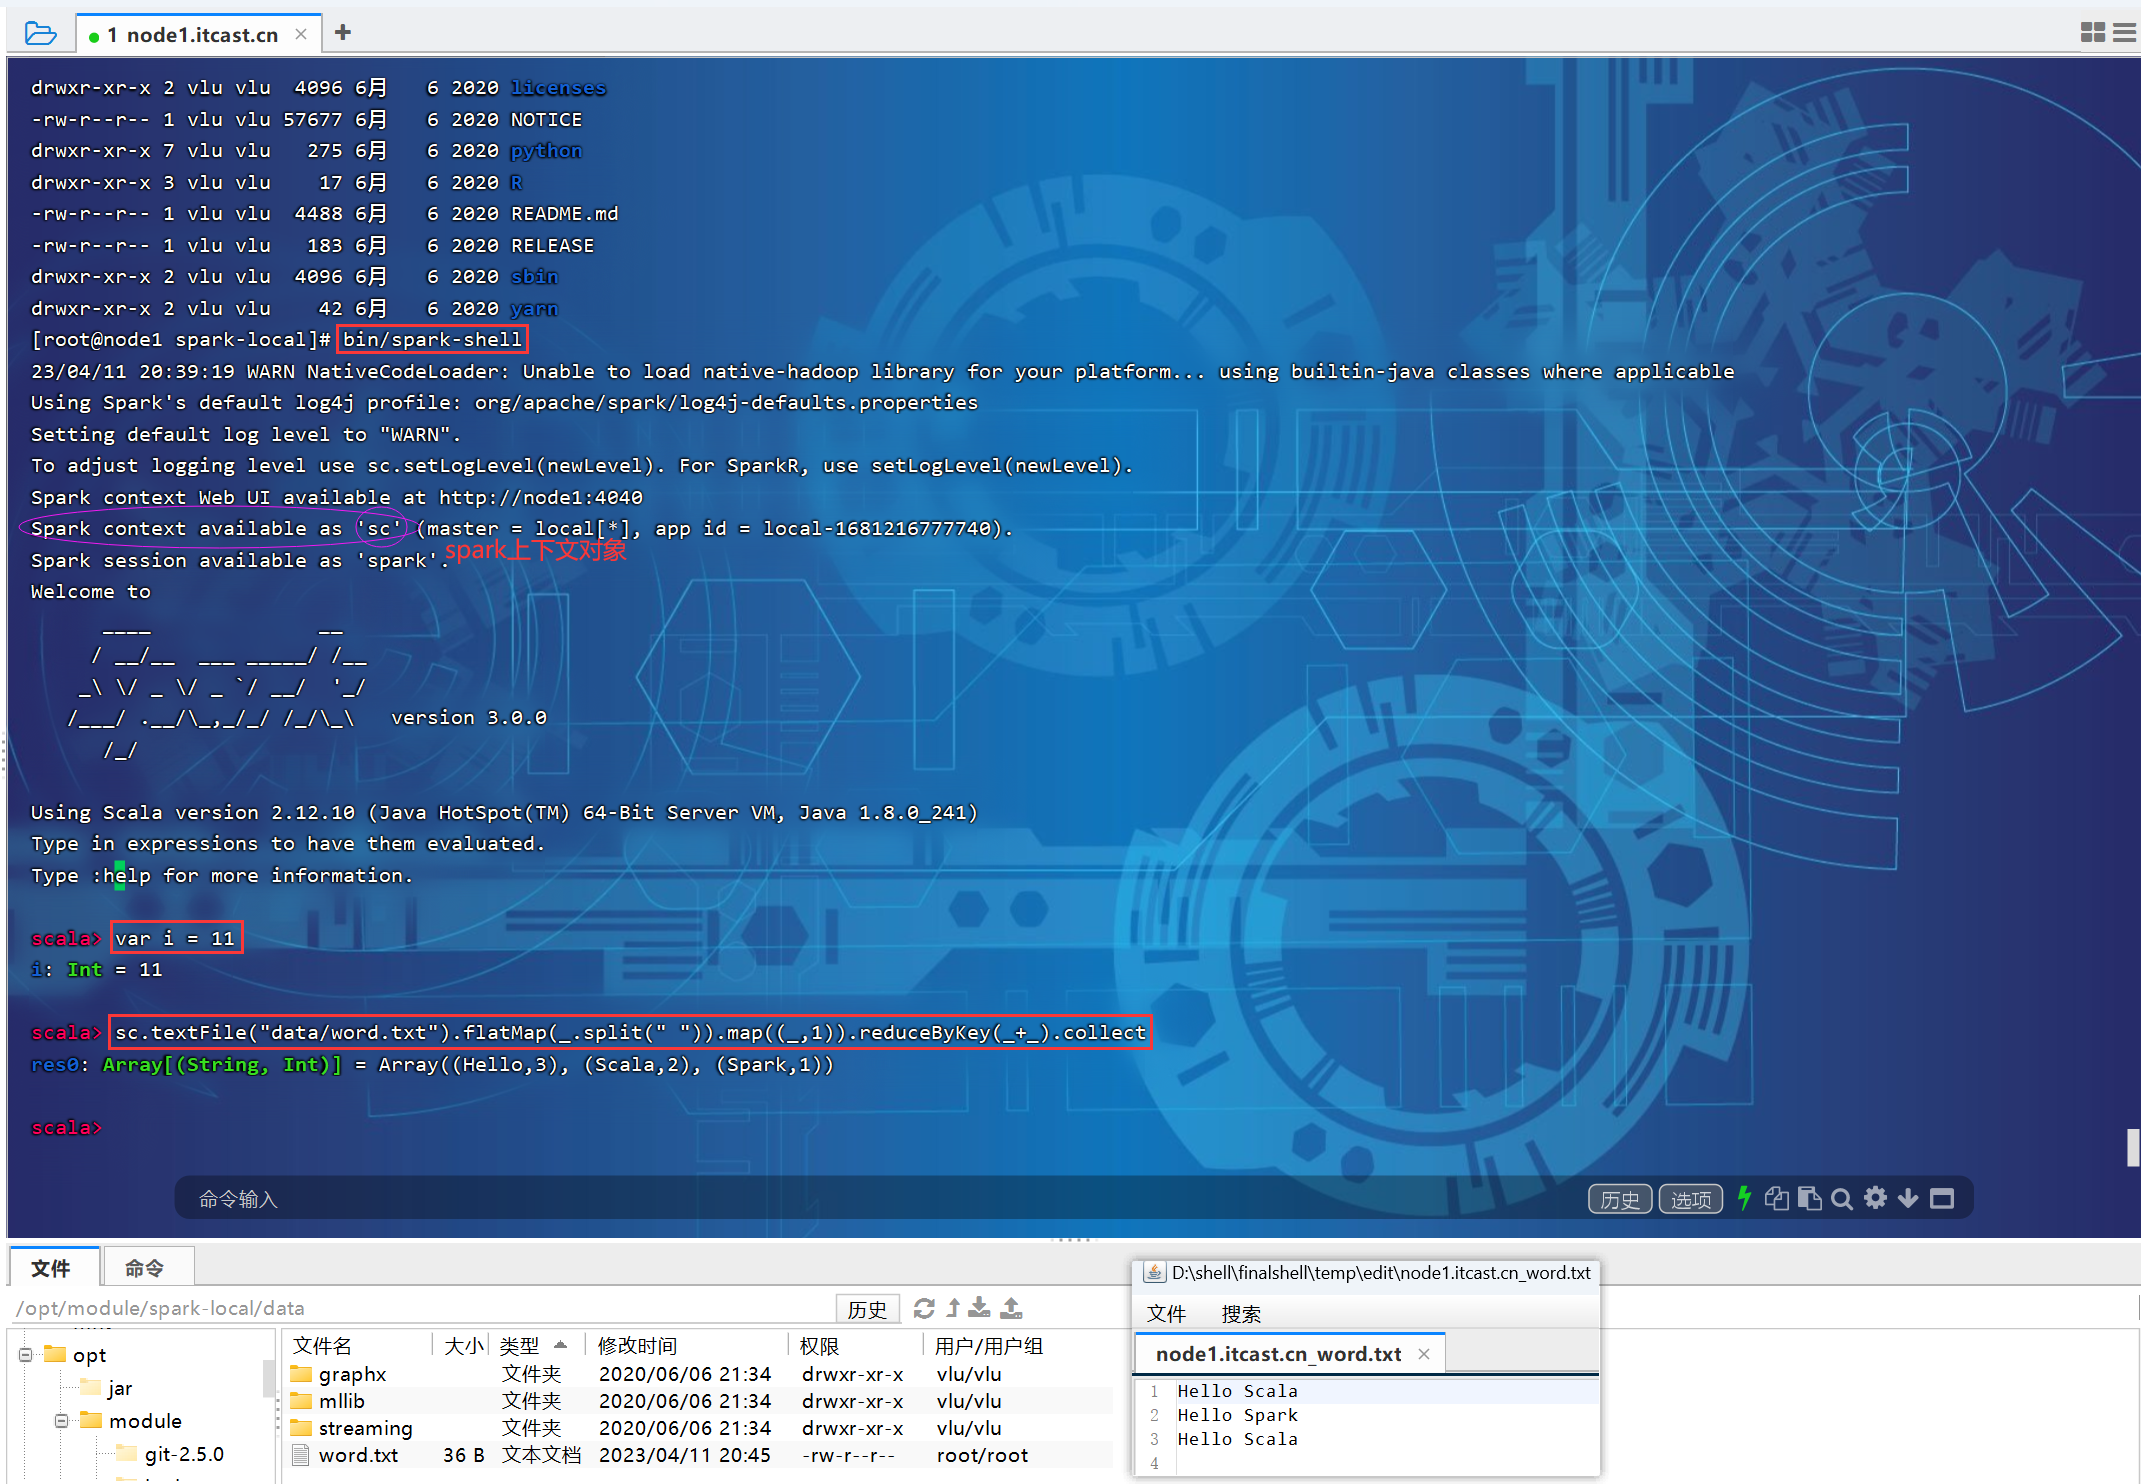
Task: Sort by 文件名 column header
Action: [359, 1345]
